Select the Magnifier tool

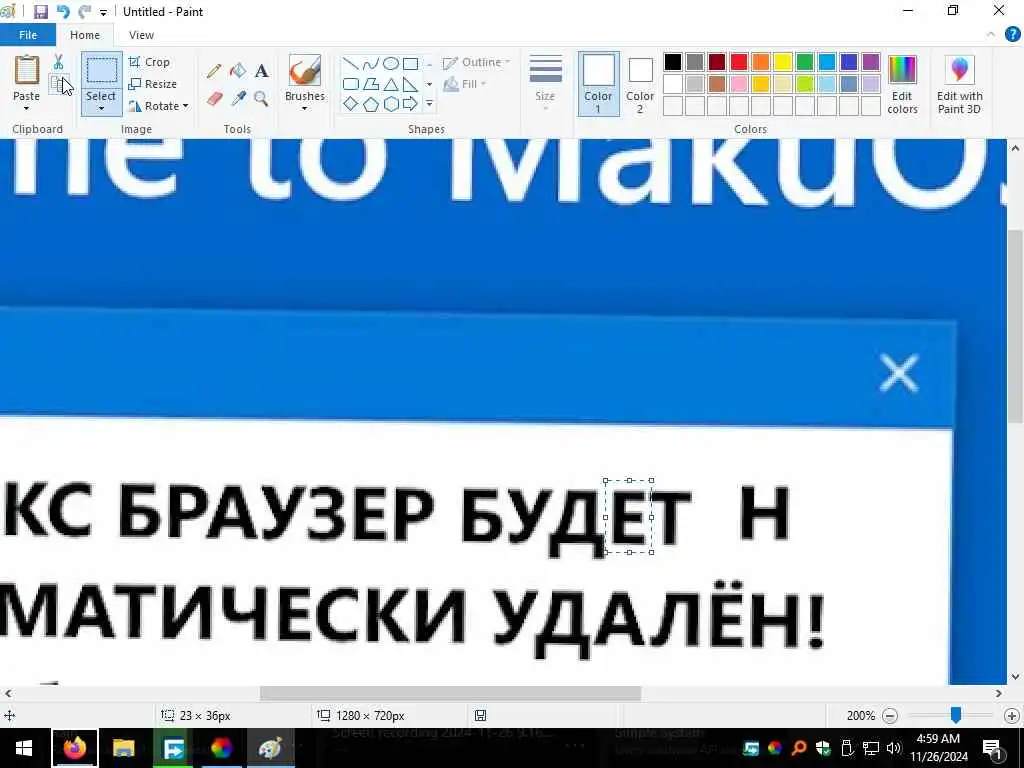pos(261,99)
